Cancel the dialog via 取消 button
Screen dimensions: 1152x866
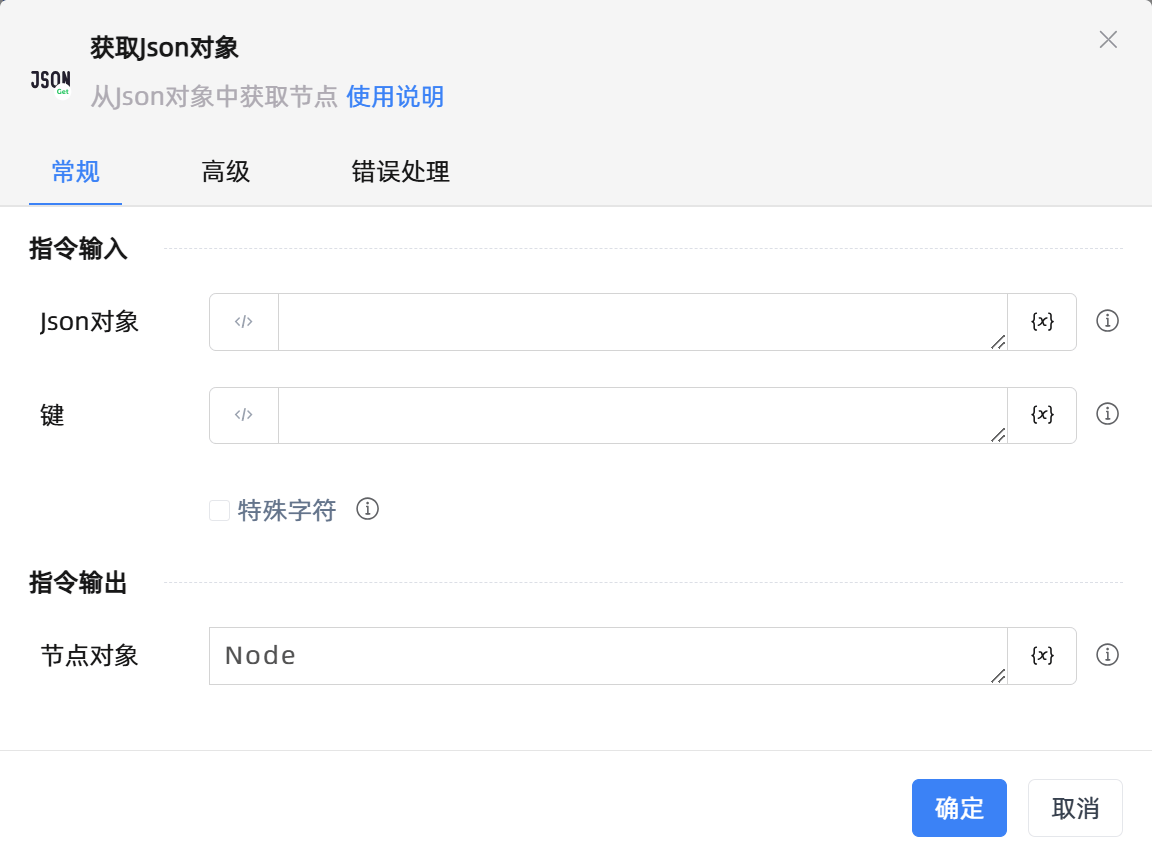click(1075, 808)
